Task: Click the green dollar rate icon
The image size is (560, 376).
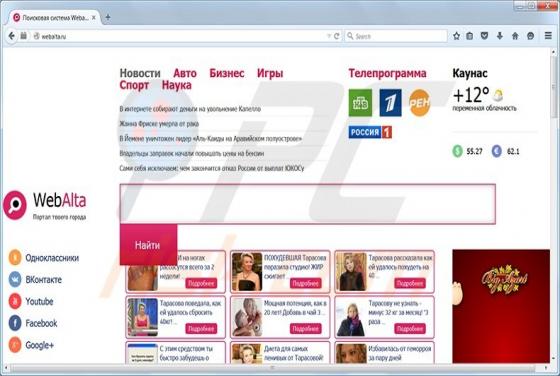Action: coord(458,151)
